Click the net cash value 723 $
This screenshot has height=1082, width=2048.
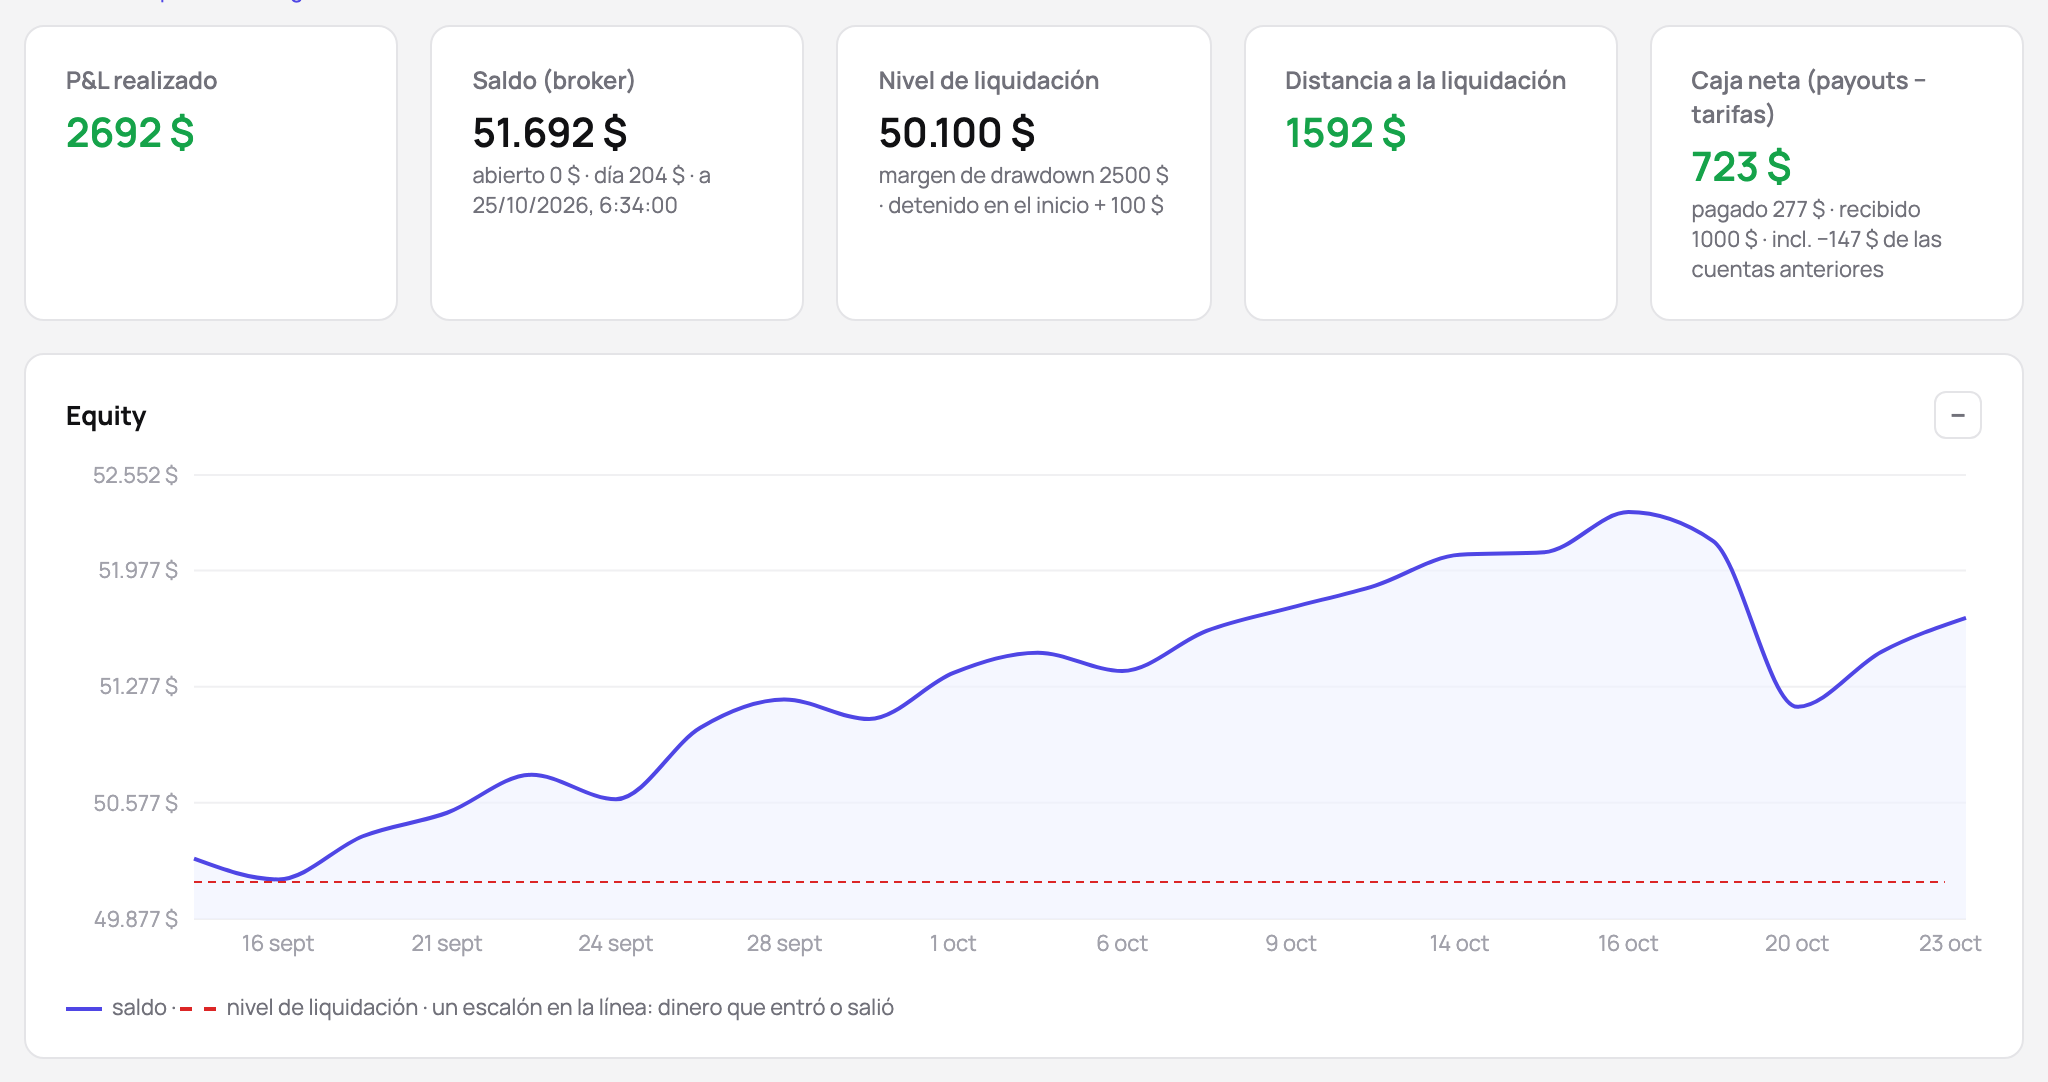[x=1741, y=167]
